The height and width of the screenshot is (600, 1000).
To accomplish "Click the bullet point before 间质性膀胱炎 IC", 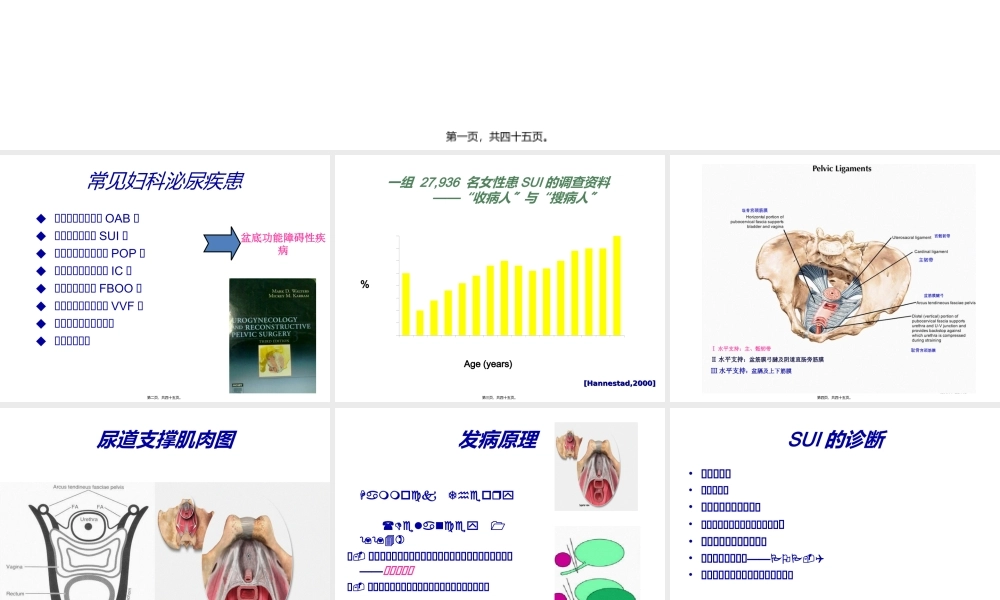I will tap(43, 270).
